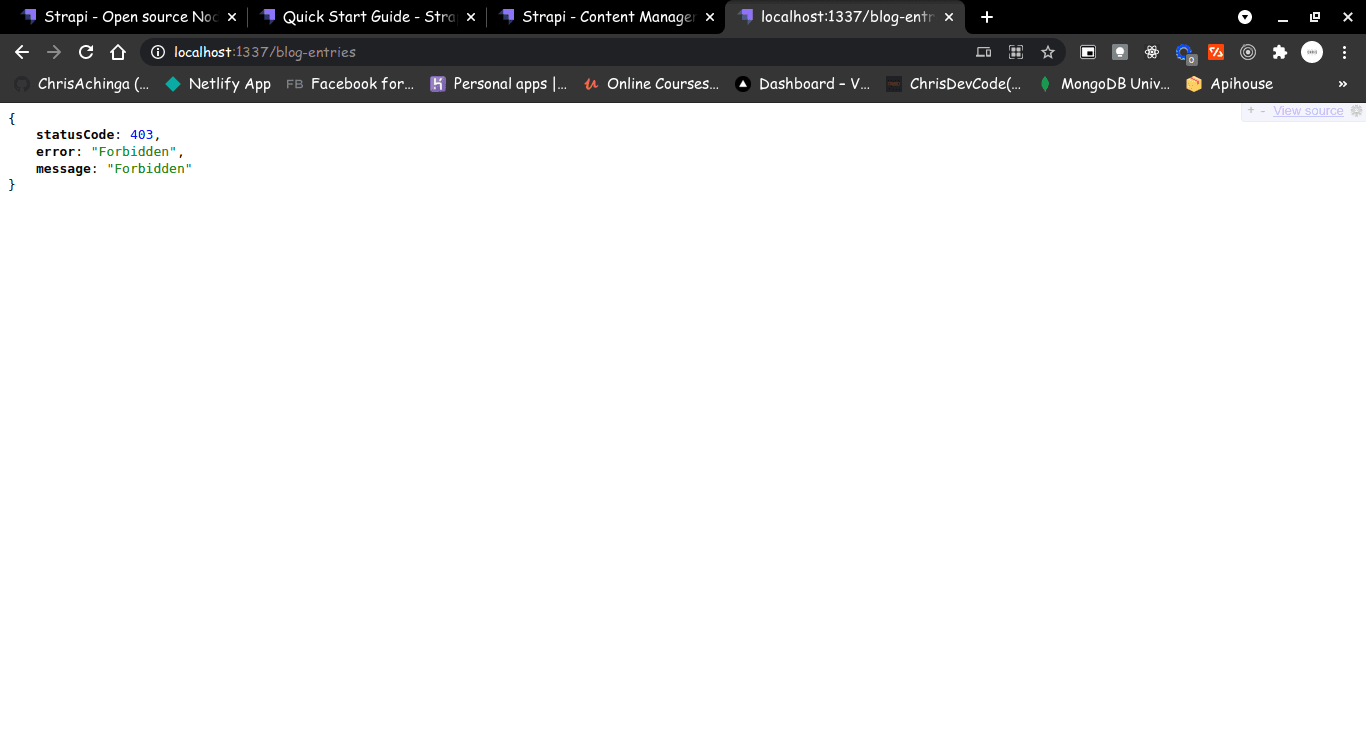The width and height of the screenshot is (1366, 734).
Task: Open the tab search dropdown arrow
Action: pos(1245,17)
